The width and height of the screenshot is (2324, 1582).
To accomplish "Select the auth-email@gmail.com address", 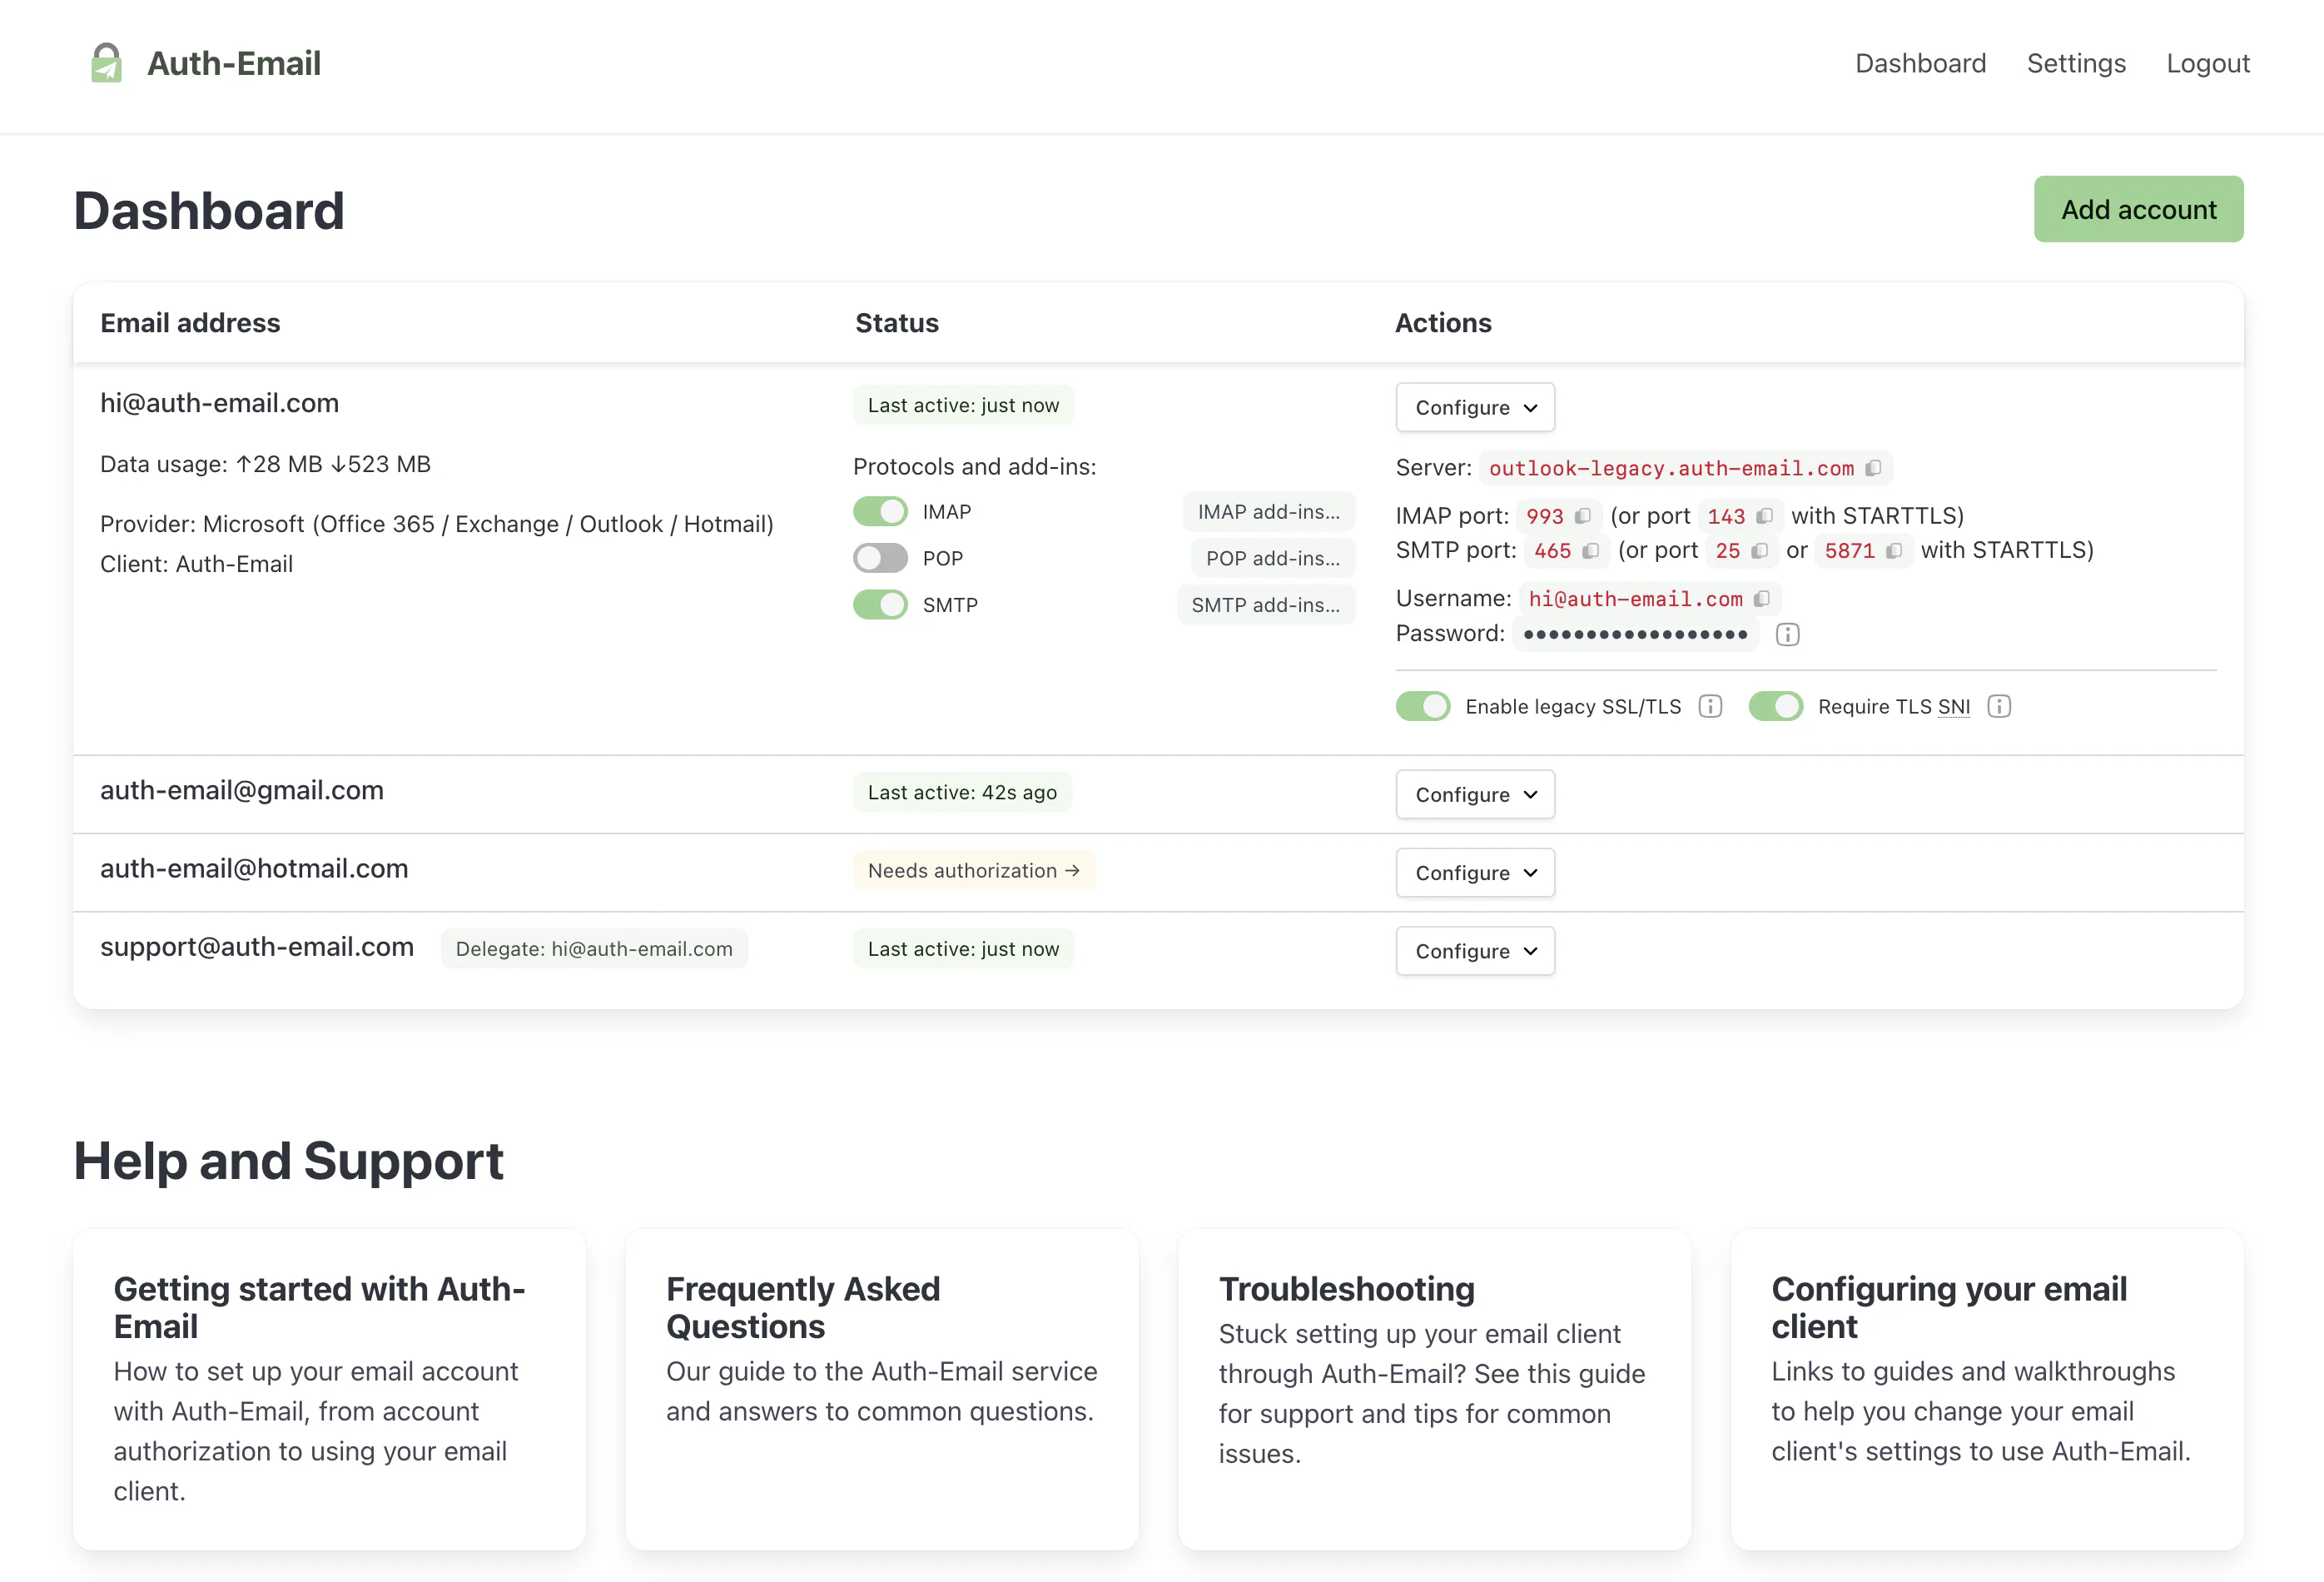I will click(x=242, y=790).
